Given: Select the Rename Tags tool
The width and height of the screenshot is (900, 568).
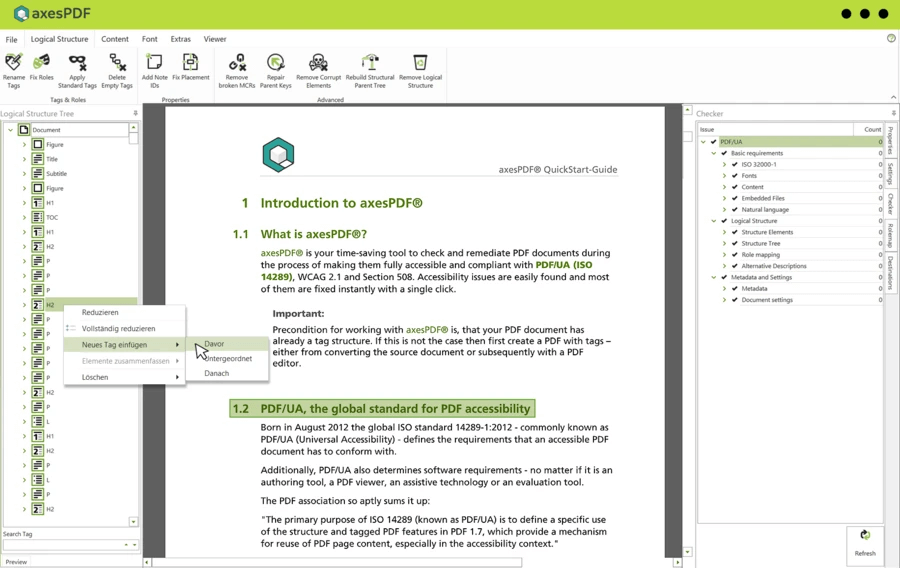Looking at the screenshot, I should pos(13,71).
